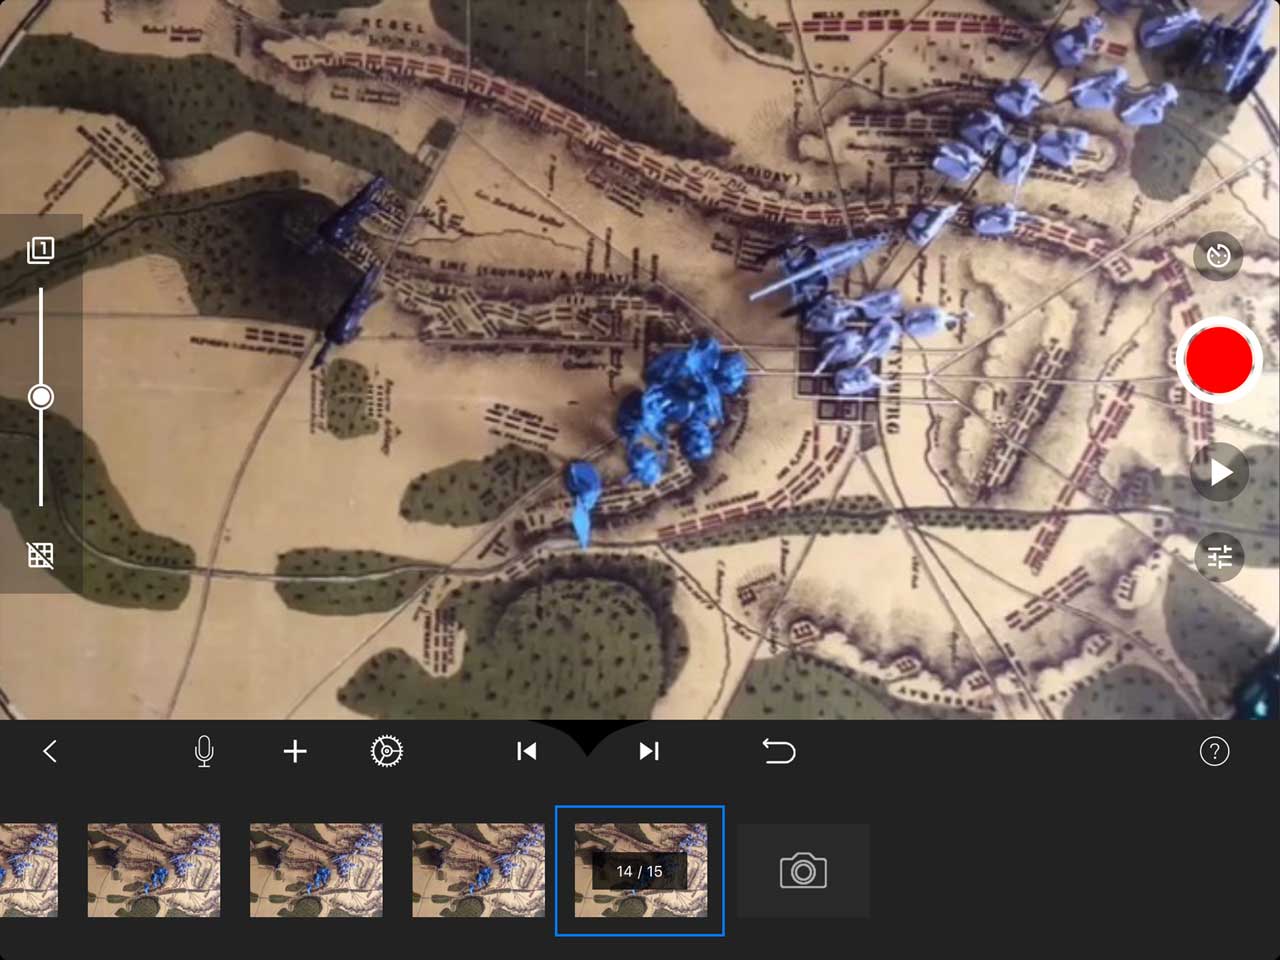The height and width of the screenshot is (960, 1280).
Task: Open project settings gear icon
Action: tap(386, 751)
